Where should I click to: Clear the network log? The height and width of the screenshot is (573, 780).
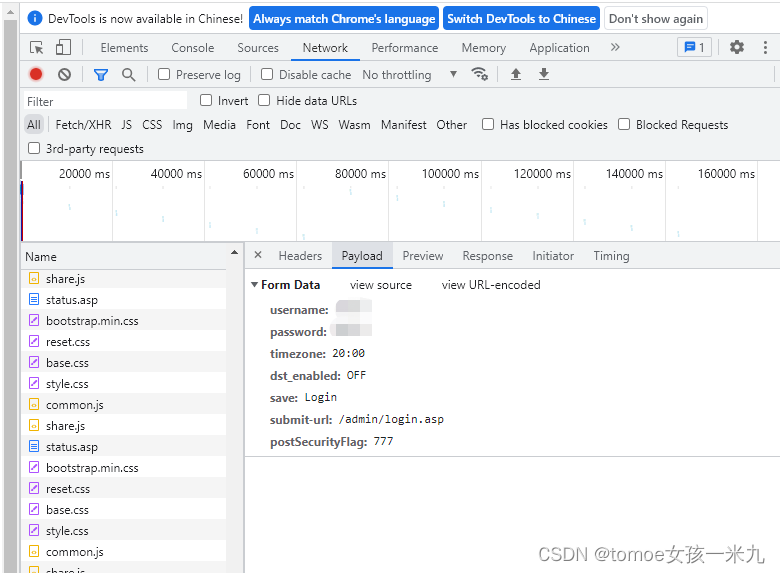point(64,75)
